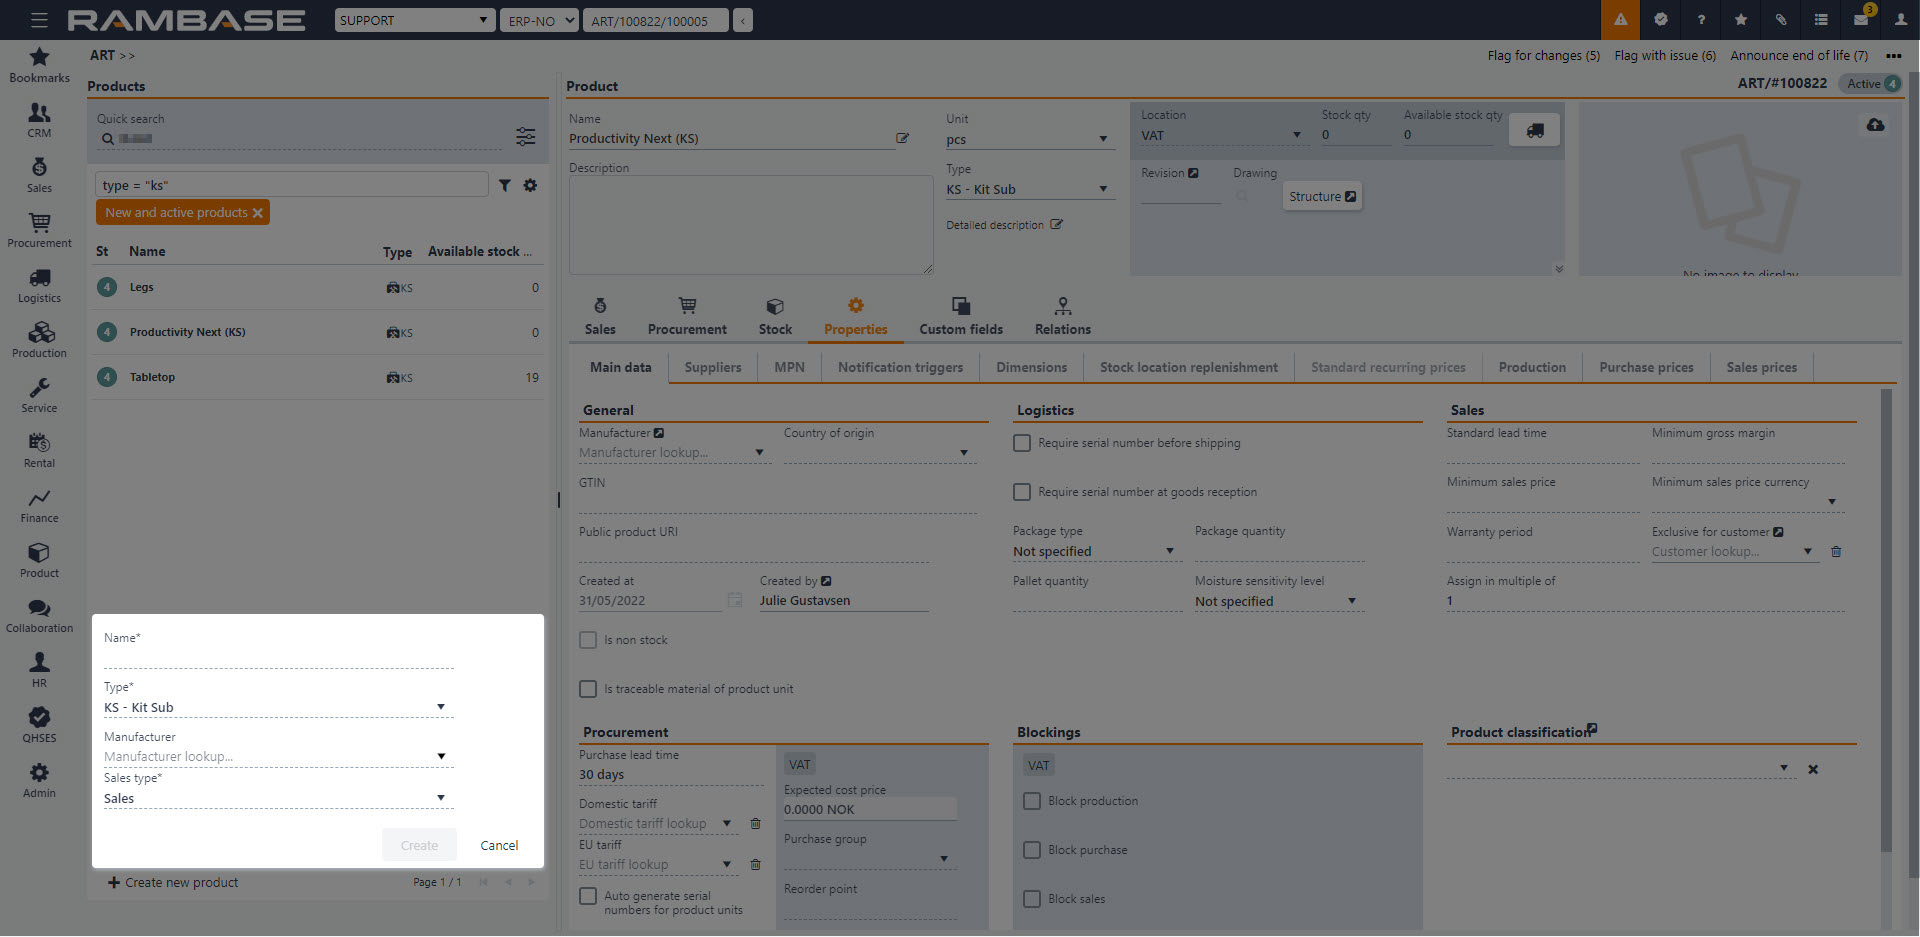Open the QHSES sidebar icon

click(39, 725)
